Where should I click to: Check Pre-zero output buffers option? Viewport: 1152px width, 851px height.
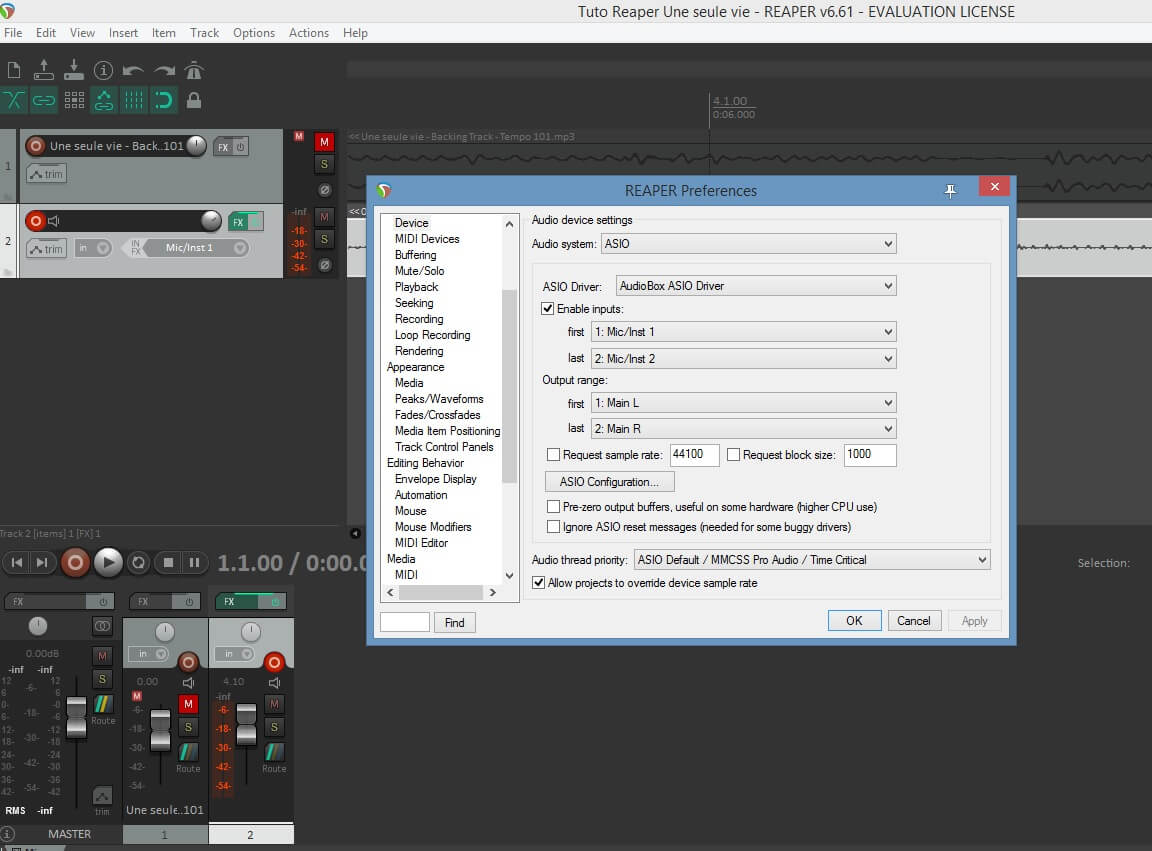coord(553,506)
